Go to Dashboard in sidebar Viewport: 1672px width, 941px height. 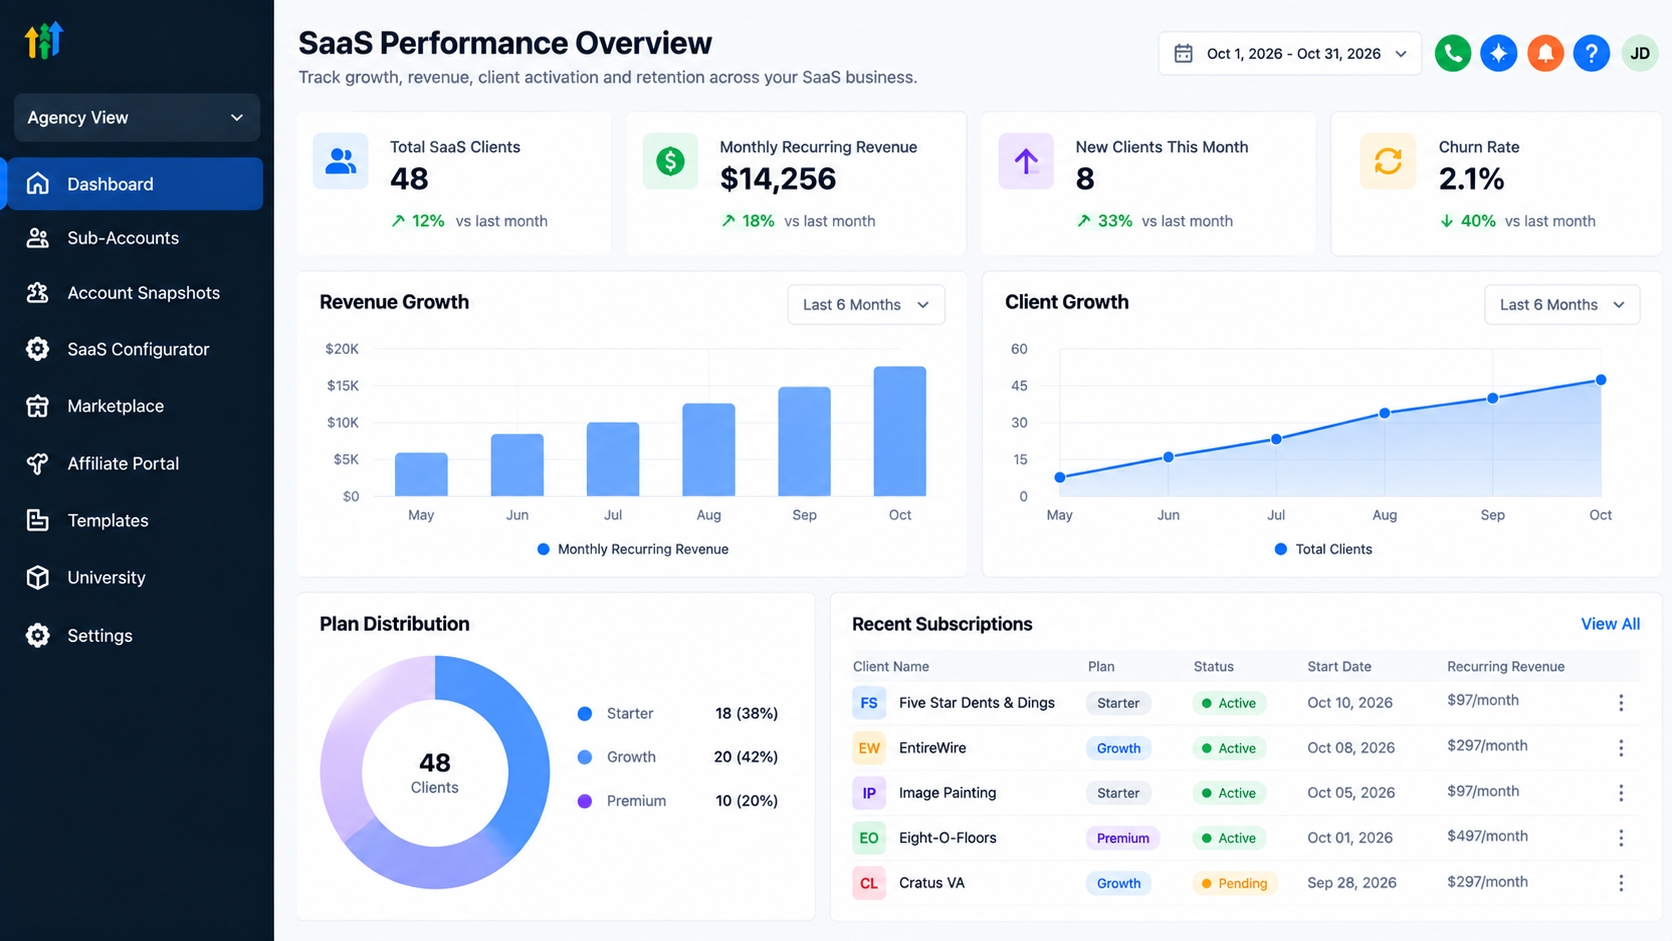coord(135,184)
